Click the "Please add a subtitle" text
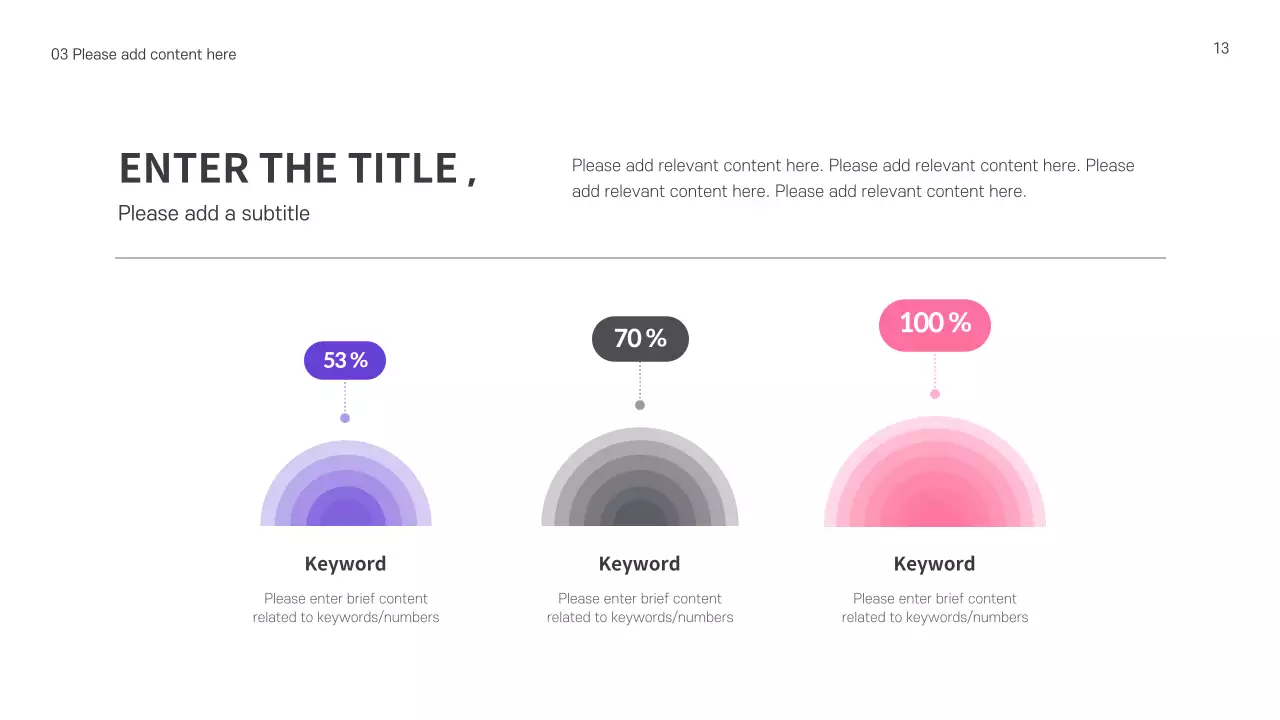This screenshot has height=720, width=1280. (x=214, y=213)
